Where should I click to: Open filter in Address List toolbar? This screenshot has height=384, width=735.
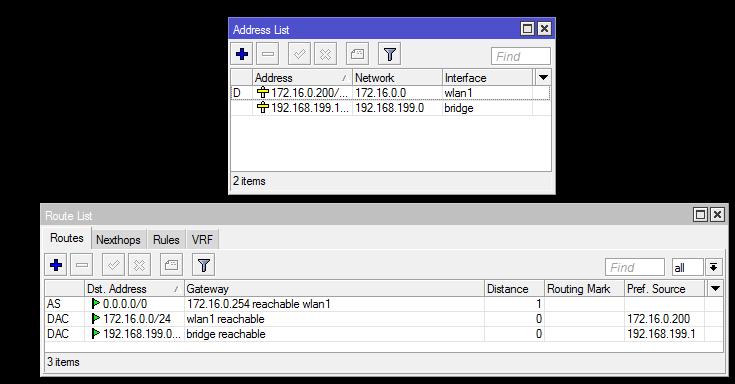click(390, 54)
